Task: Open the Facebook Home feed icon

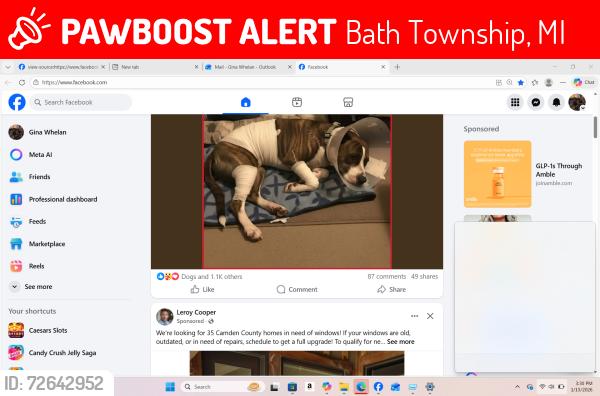Action: [246, 102]
